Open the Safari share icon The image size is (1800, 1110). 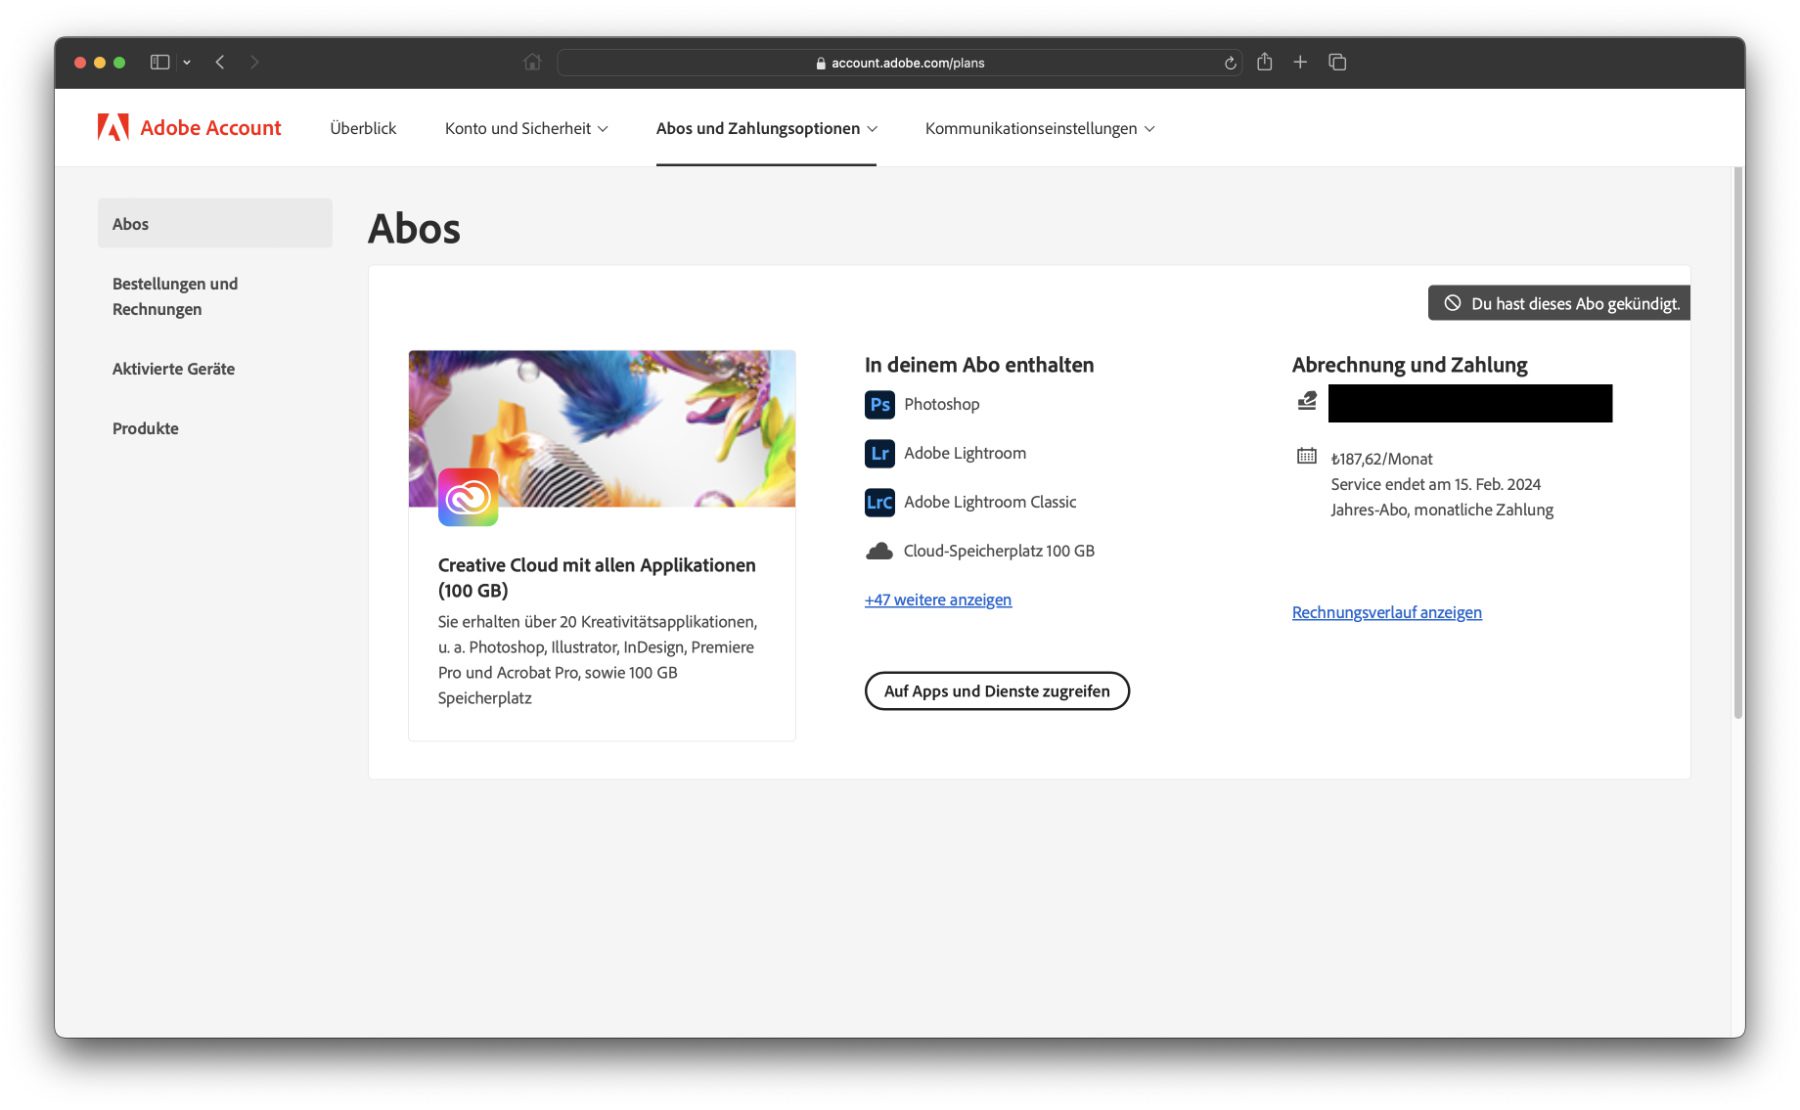click(x=1265, y=62)
